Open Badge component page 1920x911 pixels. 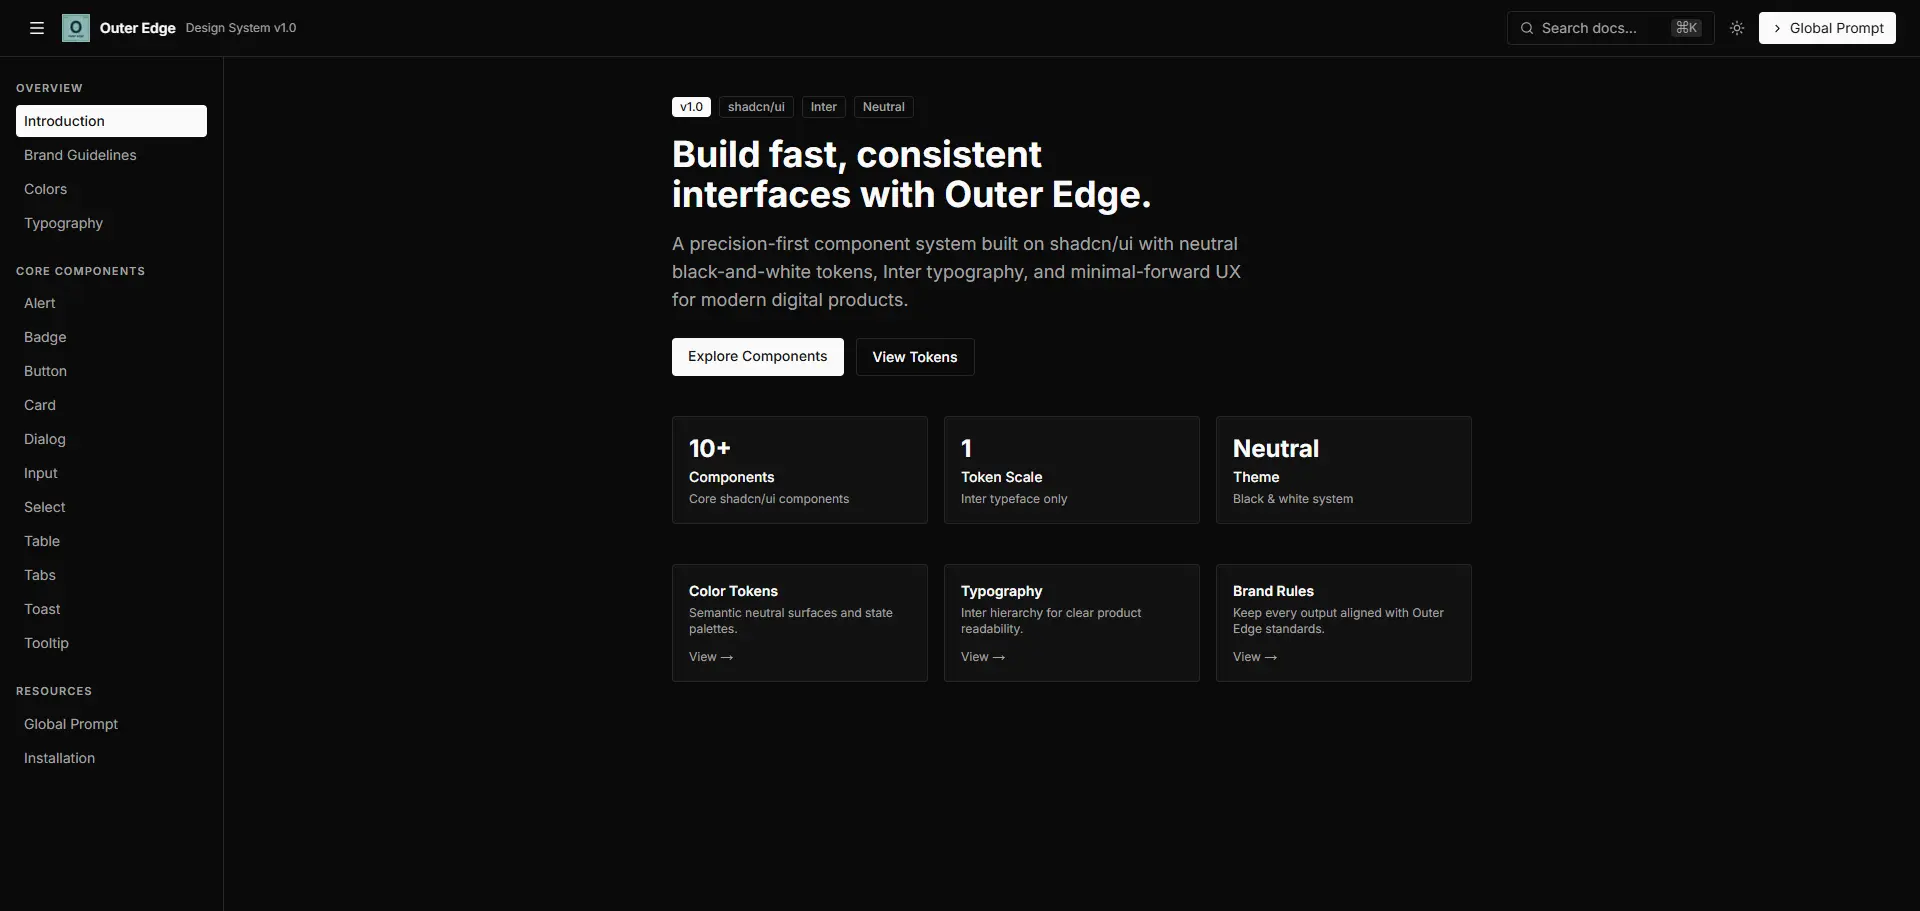(111, 337)
